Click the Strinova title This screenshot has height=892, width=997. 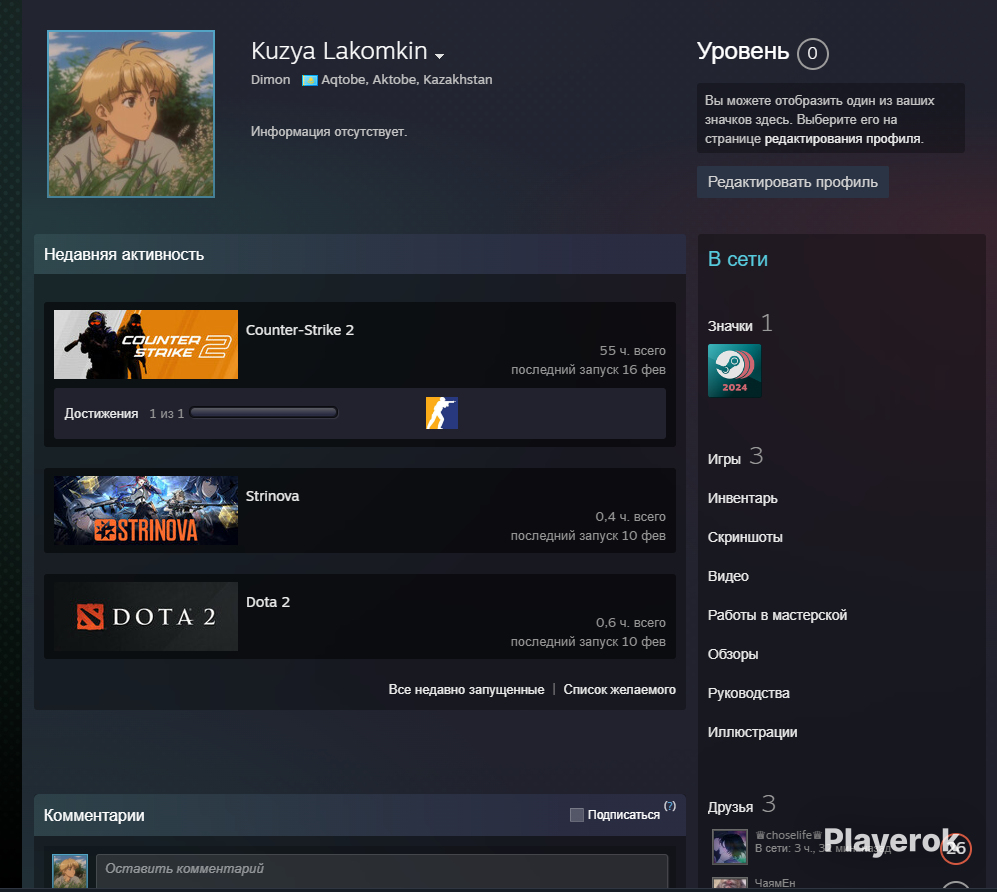pyautogui.click(x=272, y=496)
